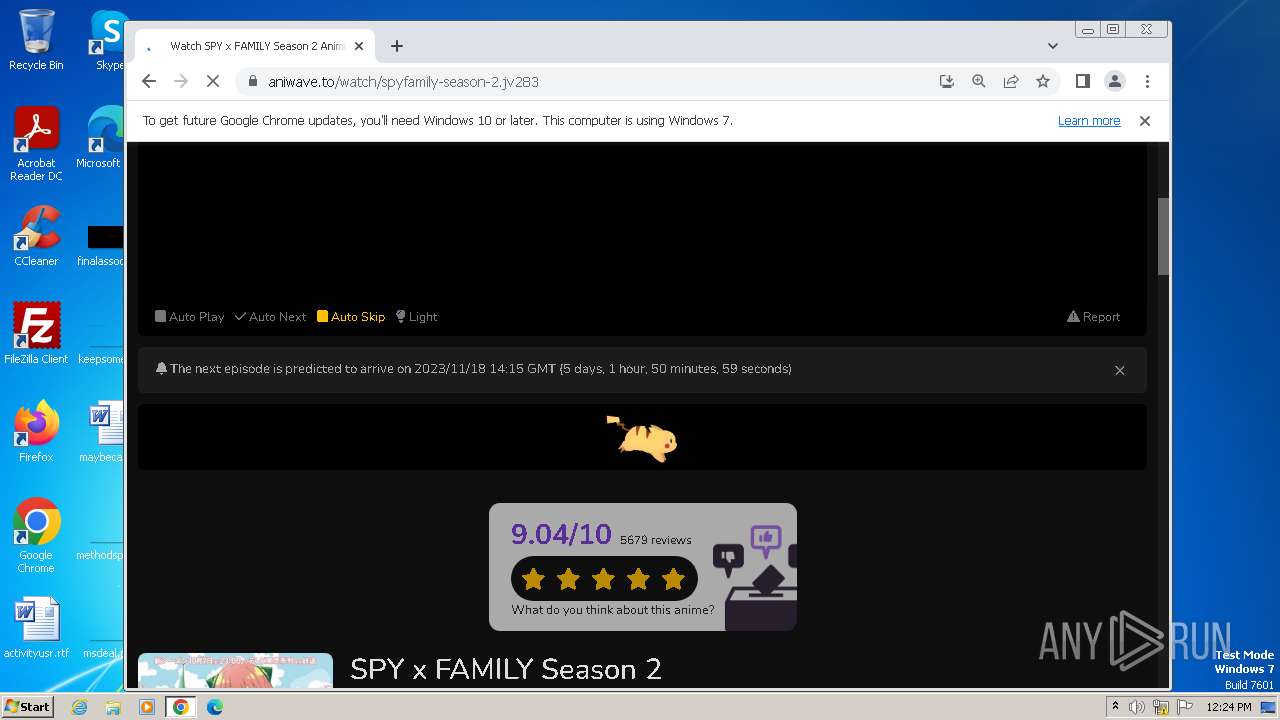Open Chrome three-dot menu
Viewport: 1280px width, 720px height.
click(1147, 82)
